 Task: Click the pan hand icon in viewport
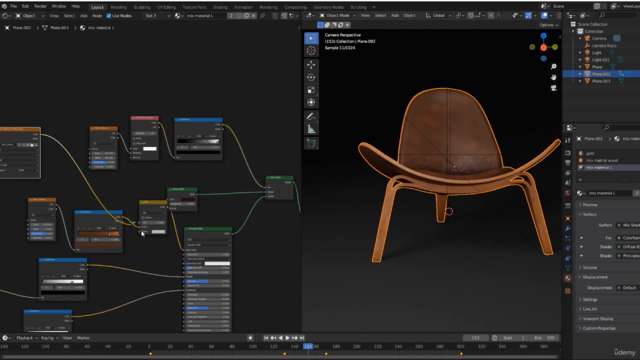pos(553,77)
